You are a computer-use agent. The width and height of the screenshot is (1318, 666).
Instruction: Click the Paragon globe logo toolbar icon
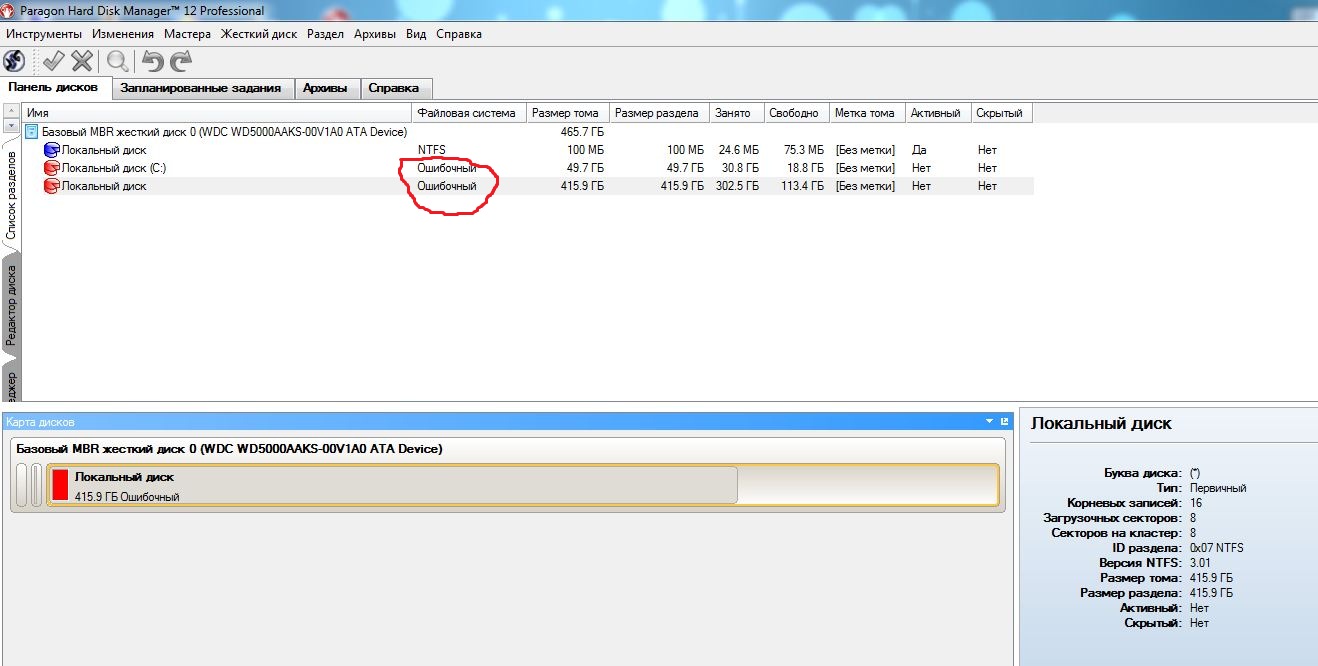point(15,61)
